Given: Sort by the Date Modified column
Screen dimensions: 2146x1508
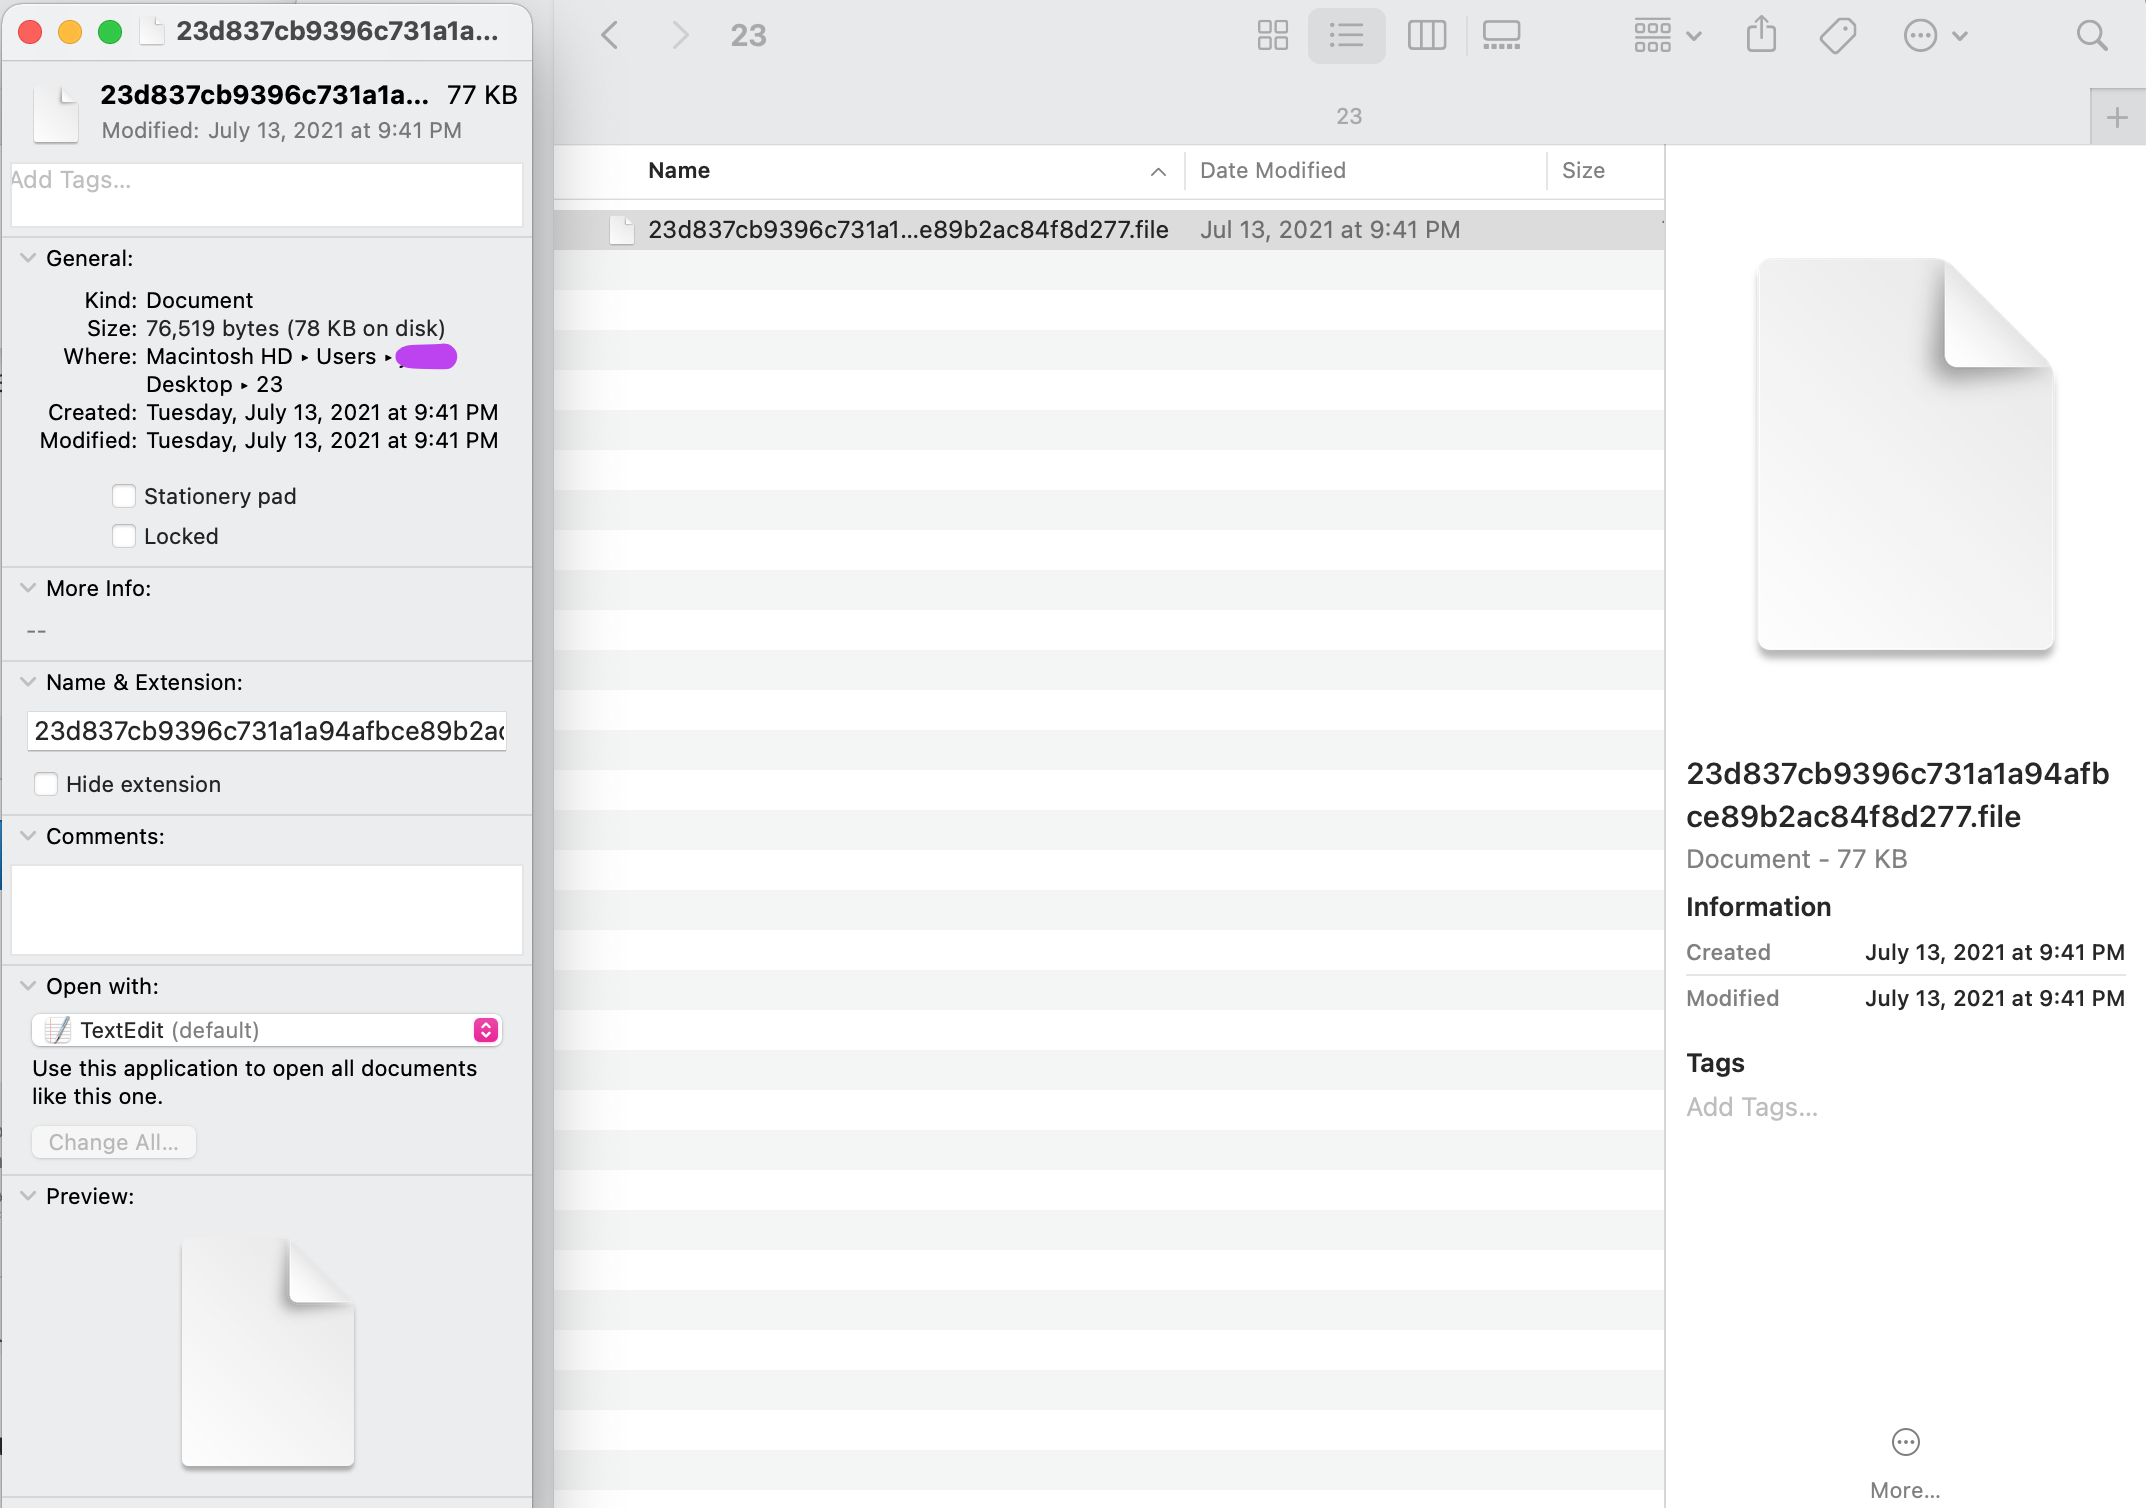Looking at the screenshot, I should [1272, 170].
